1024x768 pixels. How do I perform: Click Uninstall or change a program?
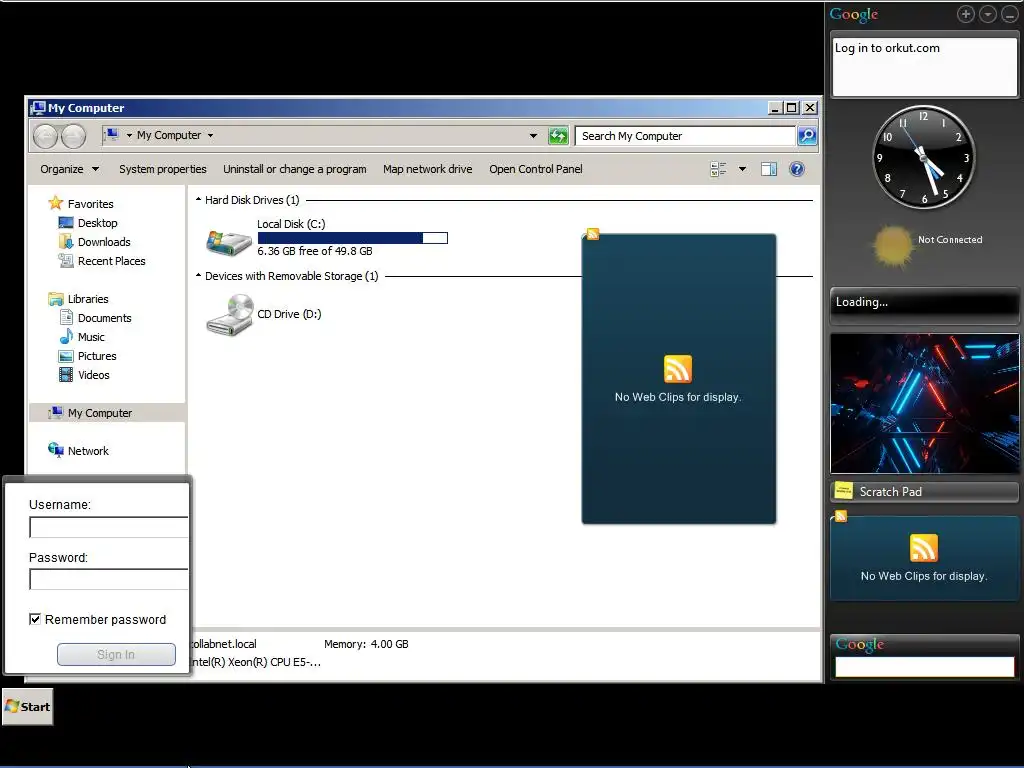[x=295, y=169]
